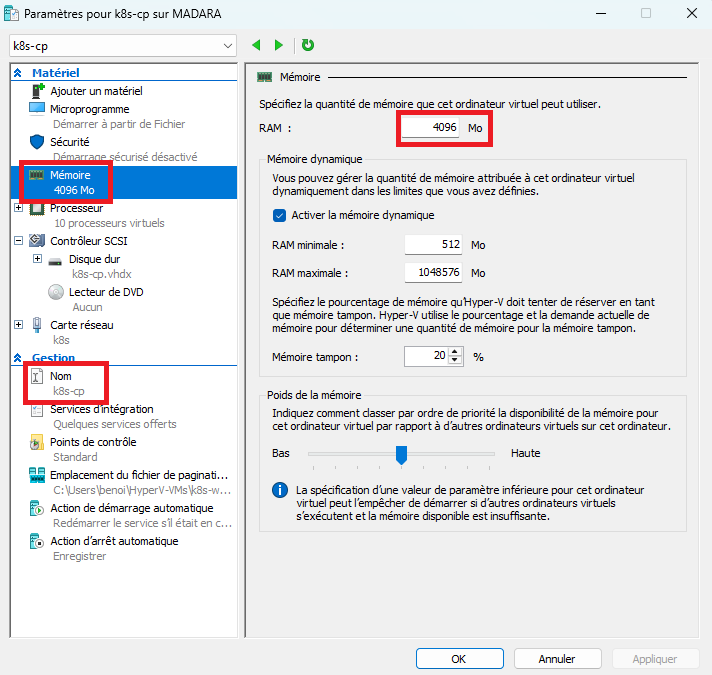Viewport: 712px width, 675px height.
Task: Open the Sécurité settings
Action: tap(69, 142)
